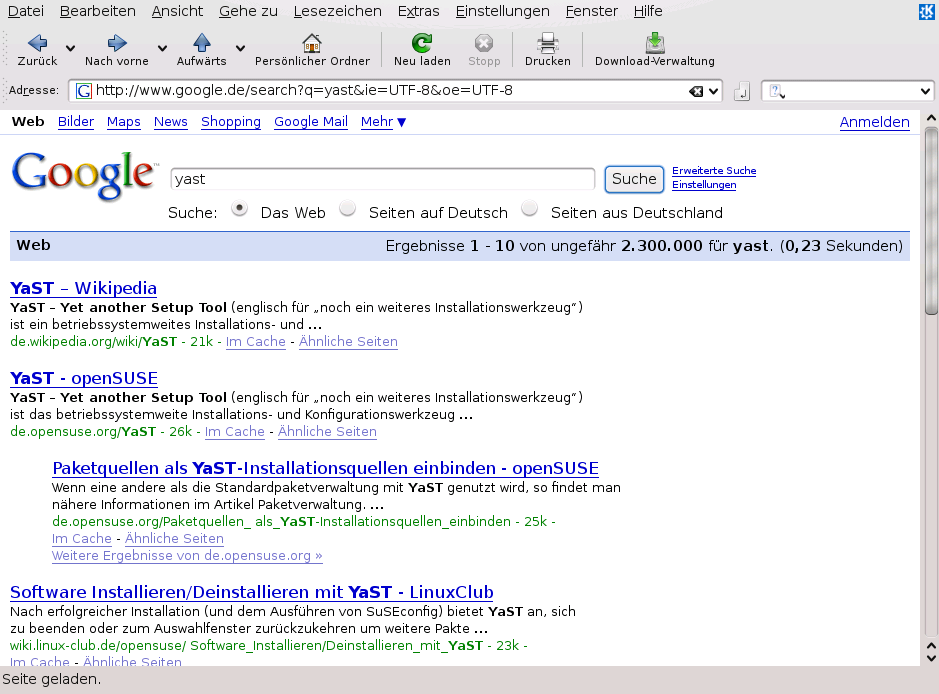Click the scrollbar up arrow at top
Image resolution: width=939 pixels, height=694 pixels.
coord(931,118)
